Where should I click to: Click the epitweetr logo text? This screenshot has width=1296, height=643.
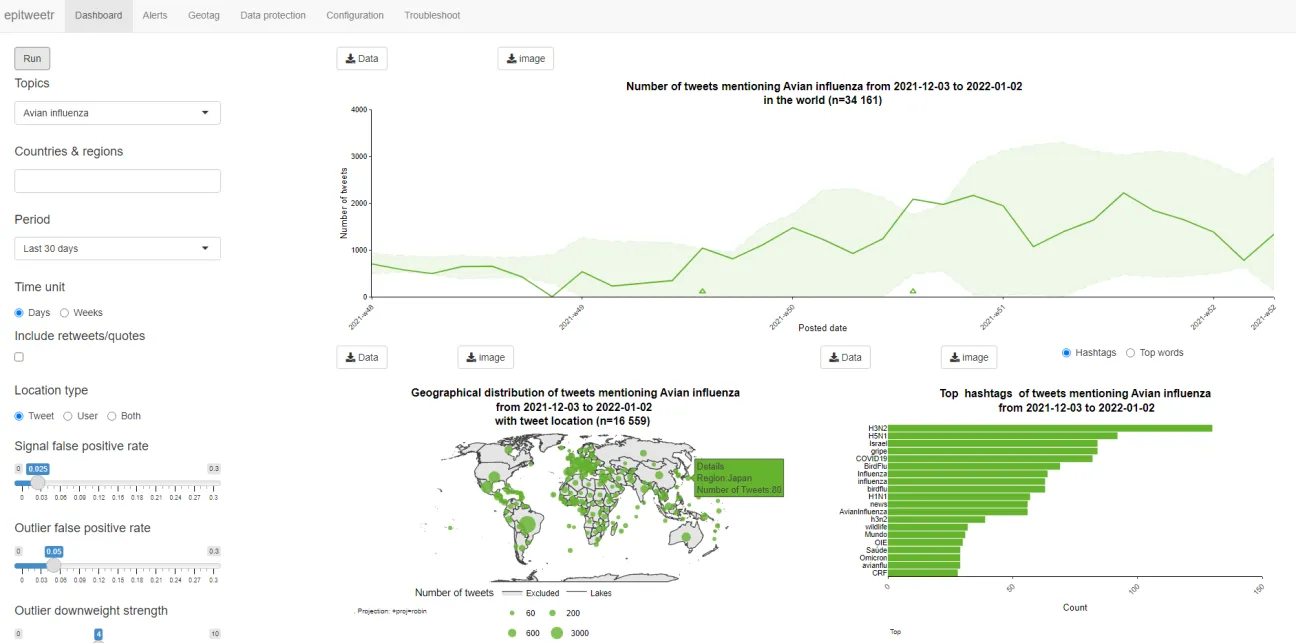pyautogui.click(x=29, y=15)
